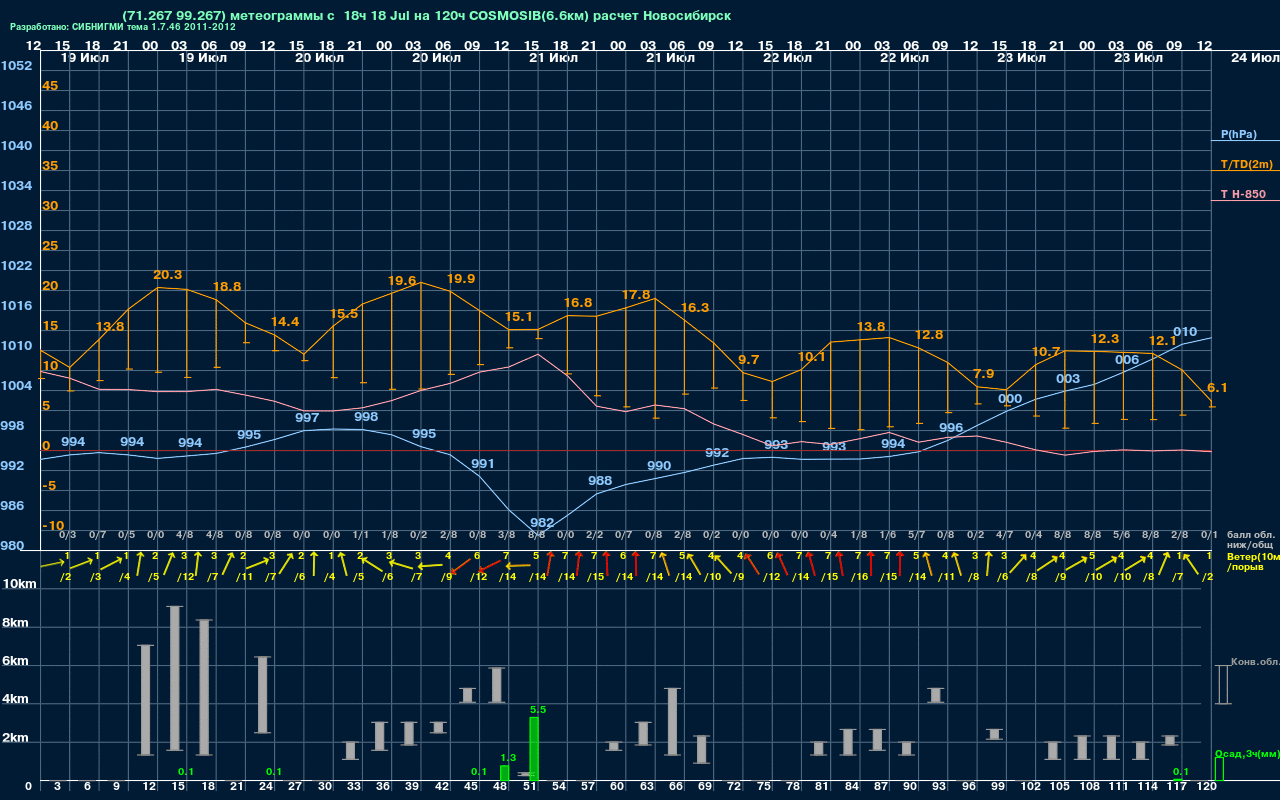Select the T/TD(2m) legend label
This screenshot has width=1280, height=800.
coord(1247,164)
